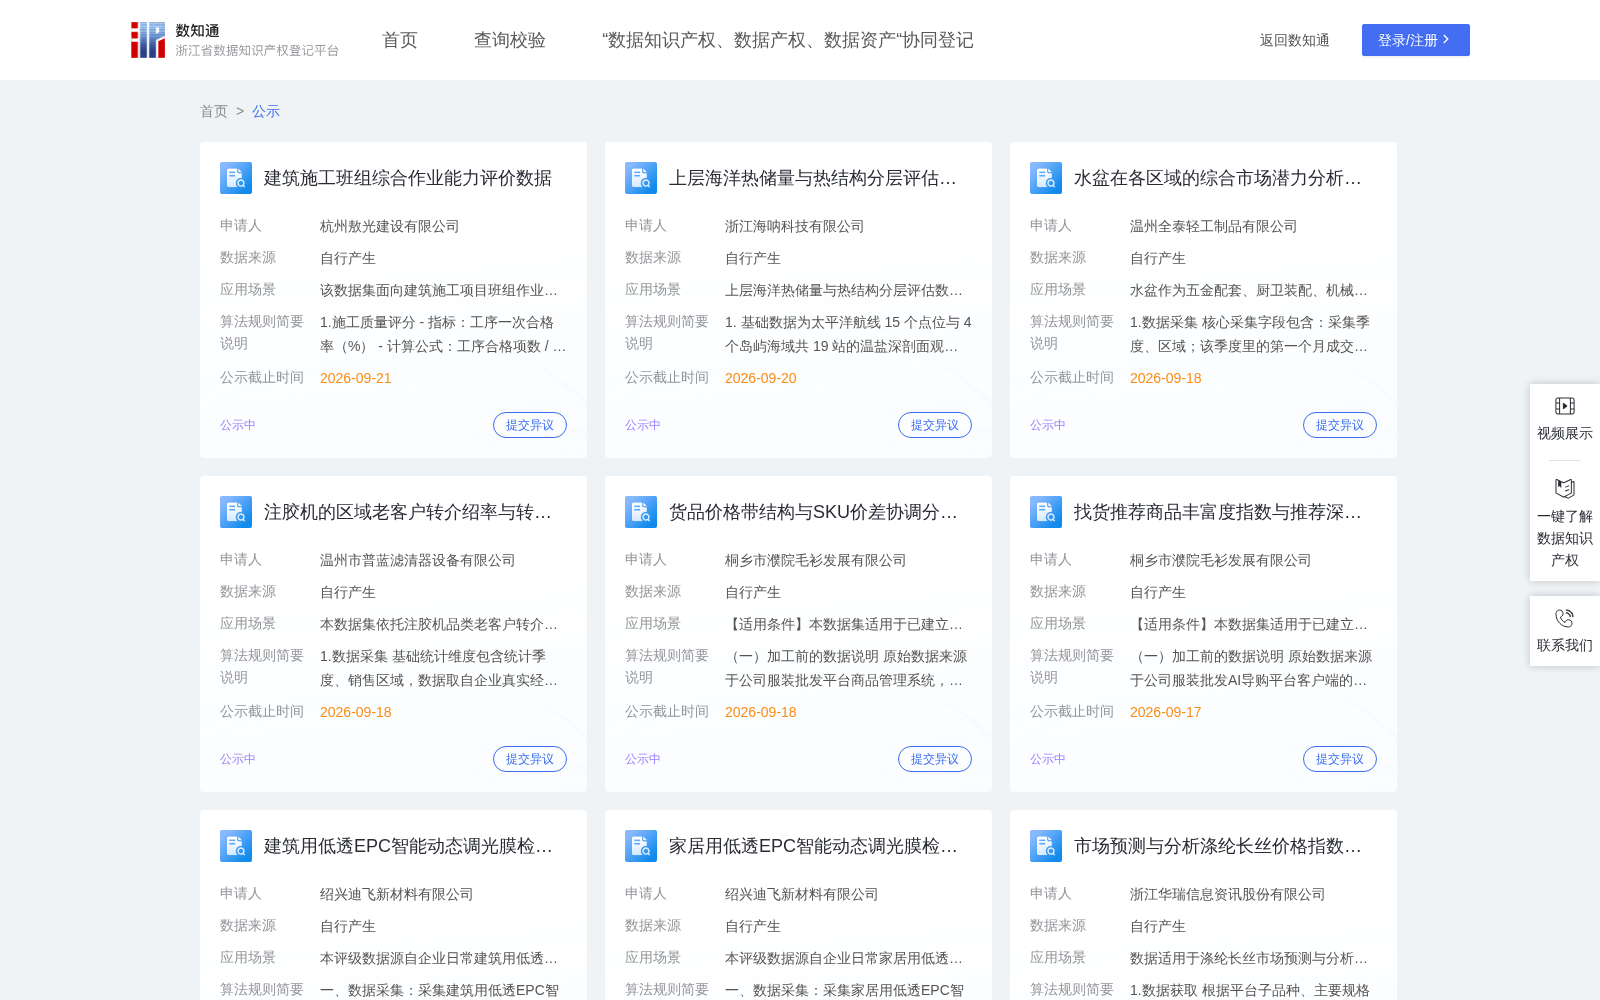The height and width of the screenshot is (1000, 1600).
Task: Open title 建筑施工班组综合作业能力评价数据
Action: [x=408, y=178]
